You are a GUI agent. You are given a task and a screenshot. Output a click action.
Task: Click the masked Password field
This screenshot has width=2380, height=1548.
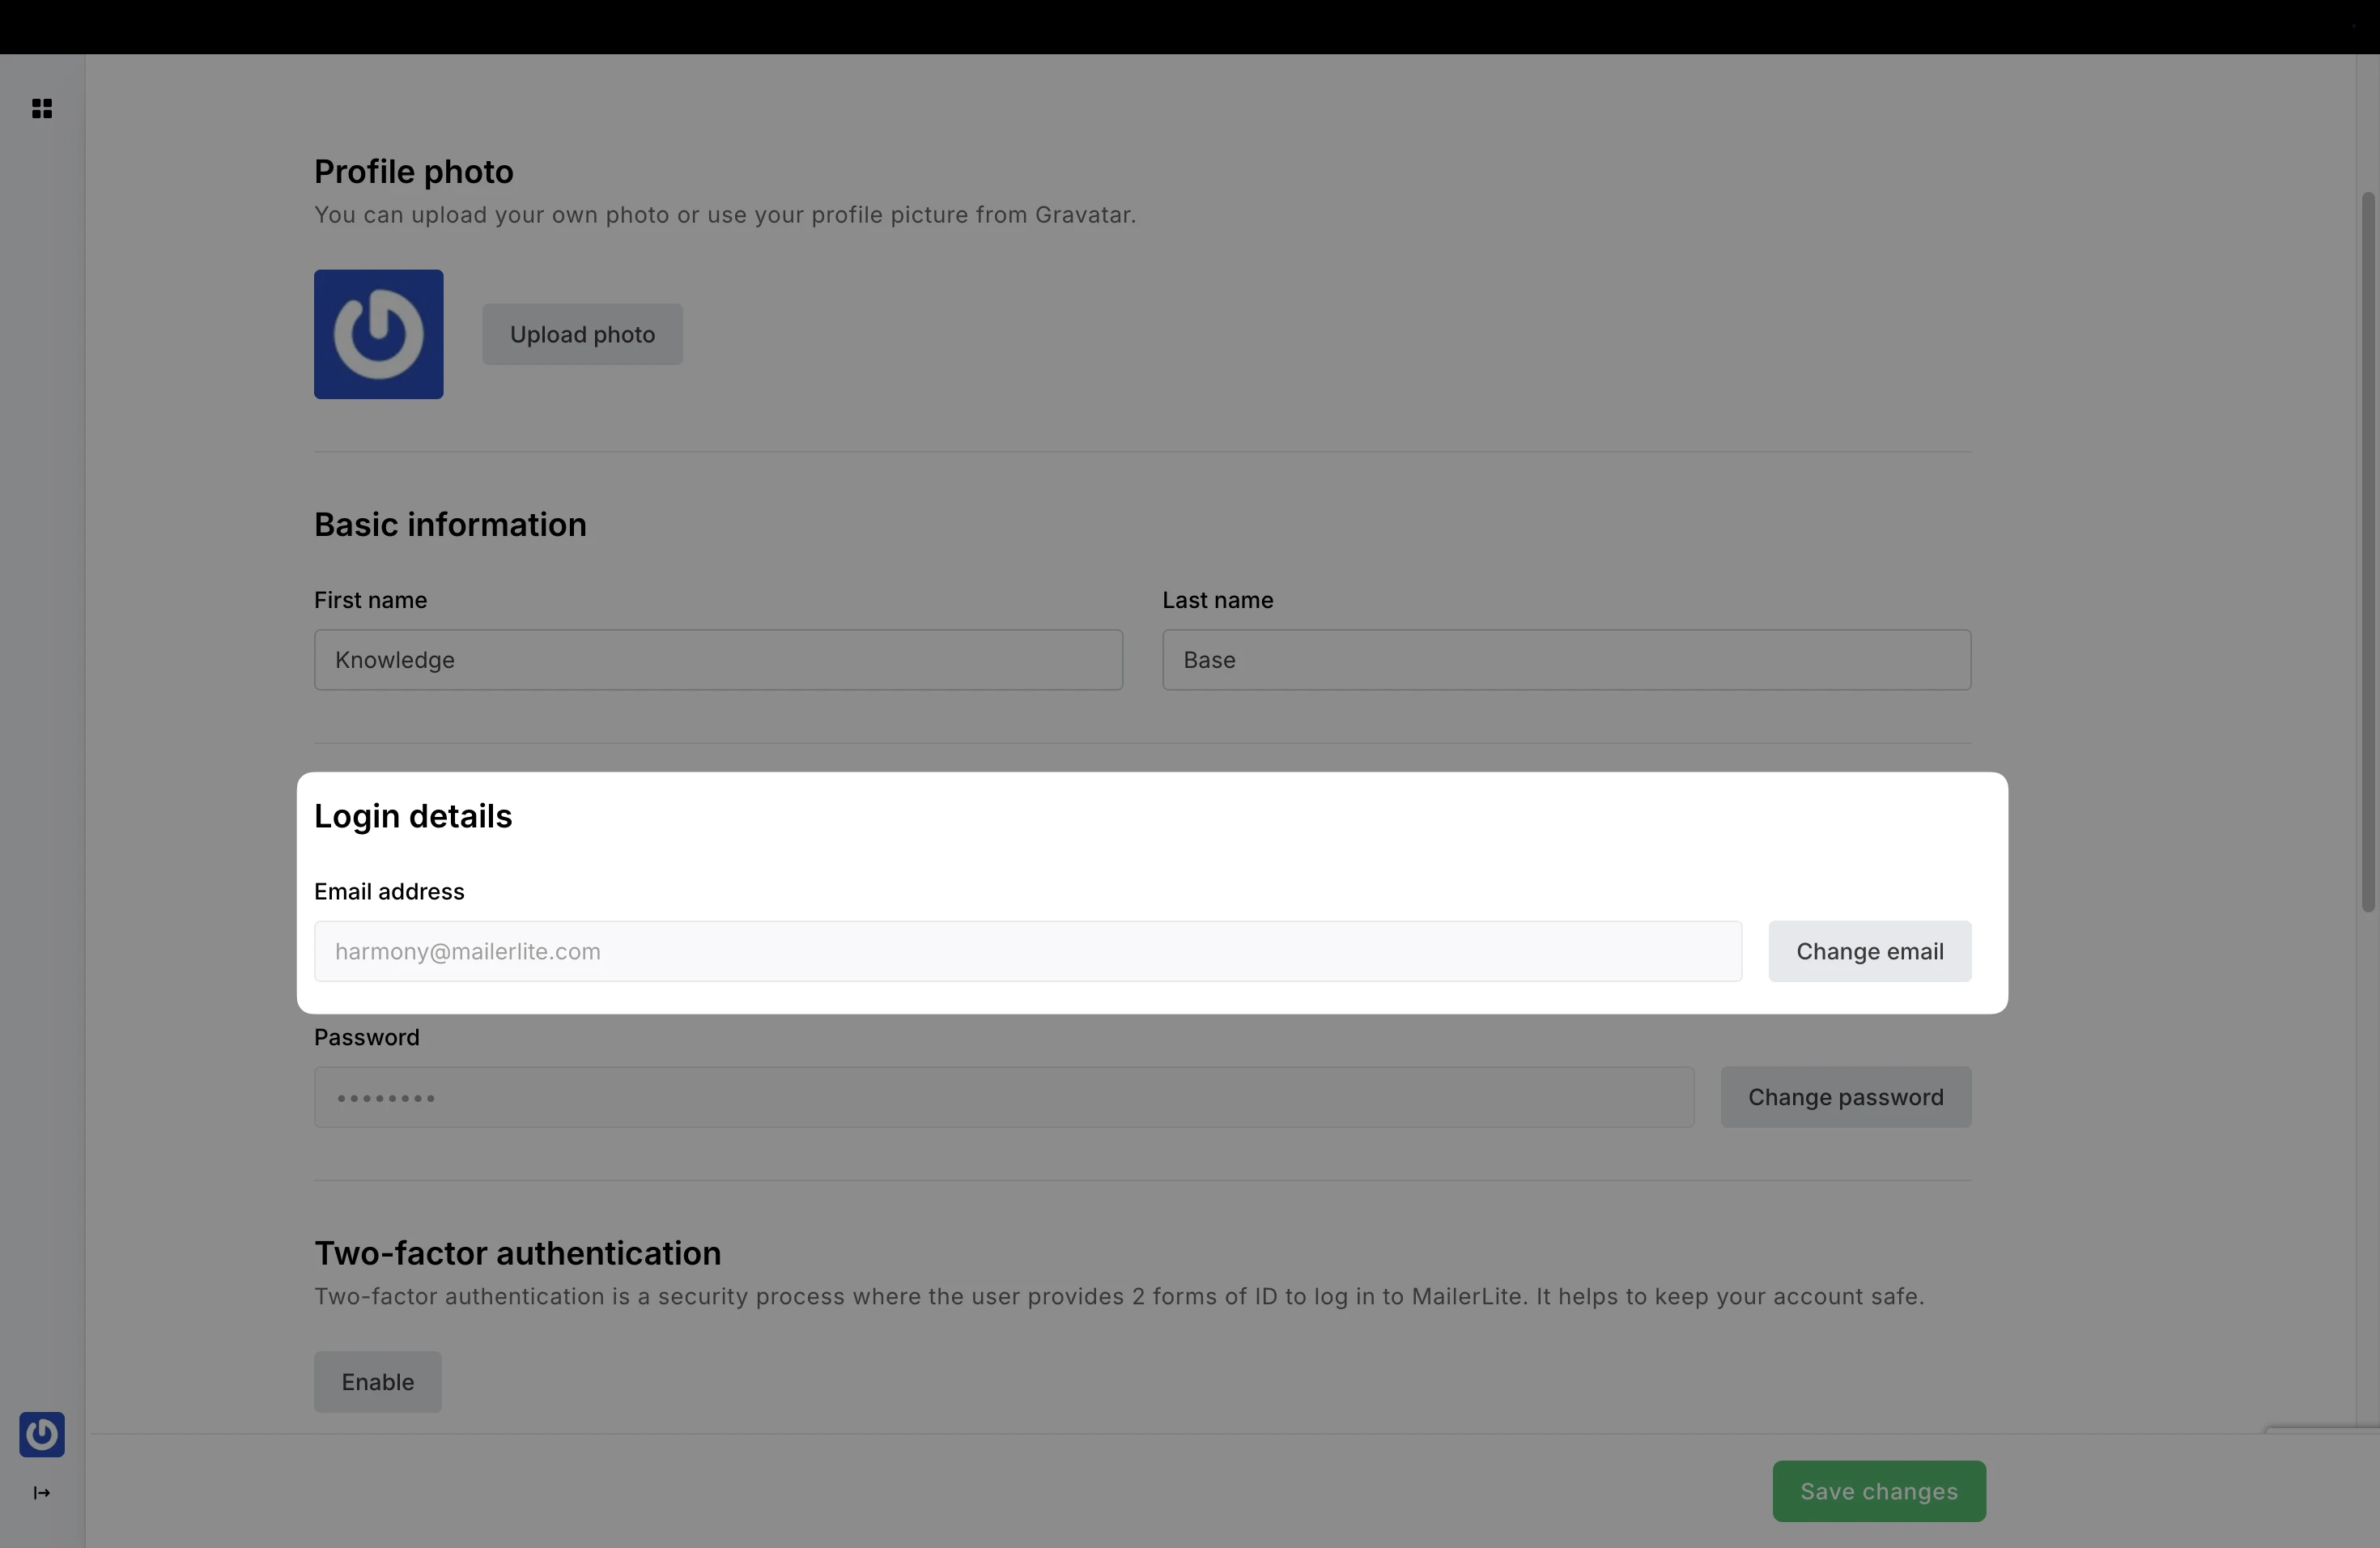pyautogui.click(x=1003, y=1097)
